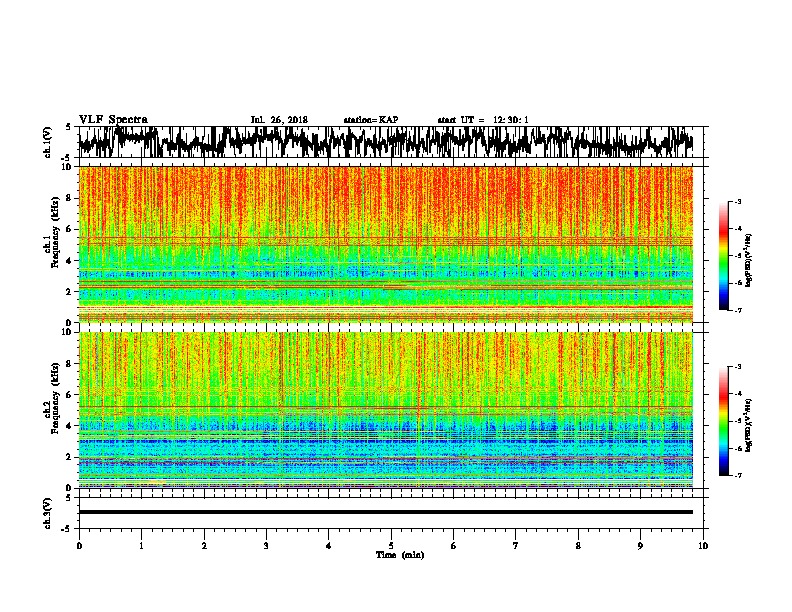This screenshot has height=612, width=792.
Task: Click ch.2 "Frequency (kHz)" axis label
Action: coord(55,399)
